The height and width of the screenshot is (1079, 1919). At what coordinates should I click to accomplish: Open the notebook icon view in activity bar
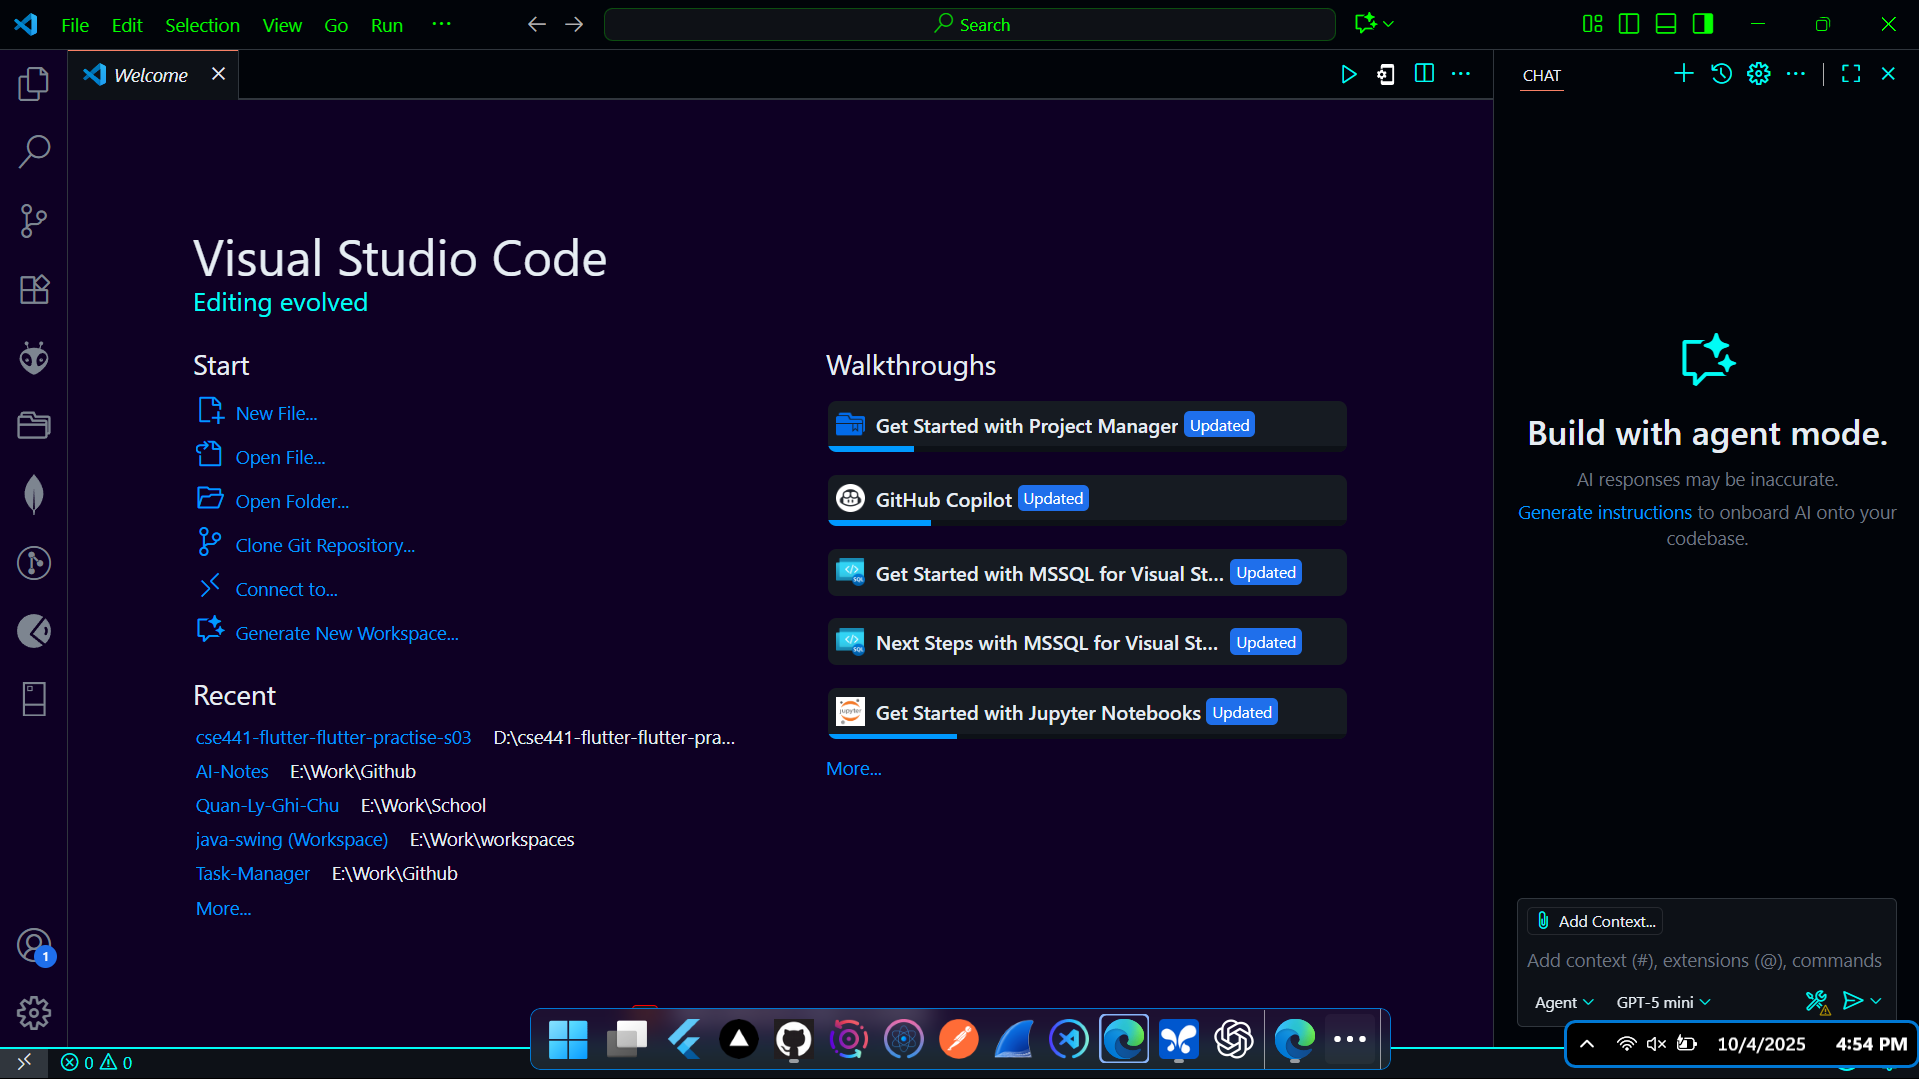pos(34,699)
